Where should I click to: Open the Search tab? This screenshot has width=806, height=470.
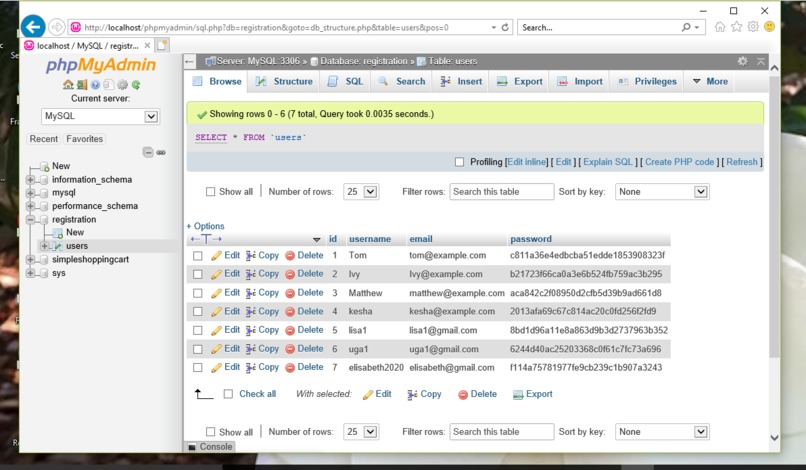pyautogui.click(x=402, y=81)
